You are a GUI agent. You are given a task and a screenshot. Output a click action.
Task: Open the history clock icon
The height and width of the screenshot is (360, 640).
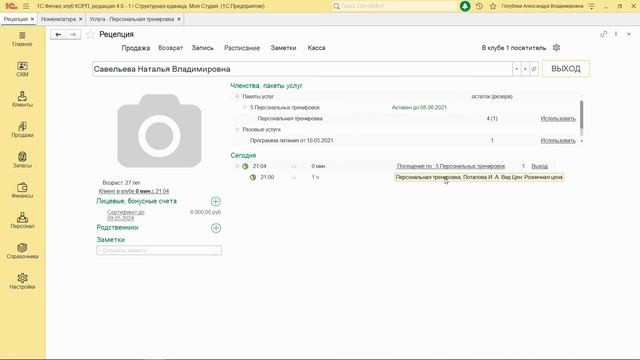[479, 6]
